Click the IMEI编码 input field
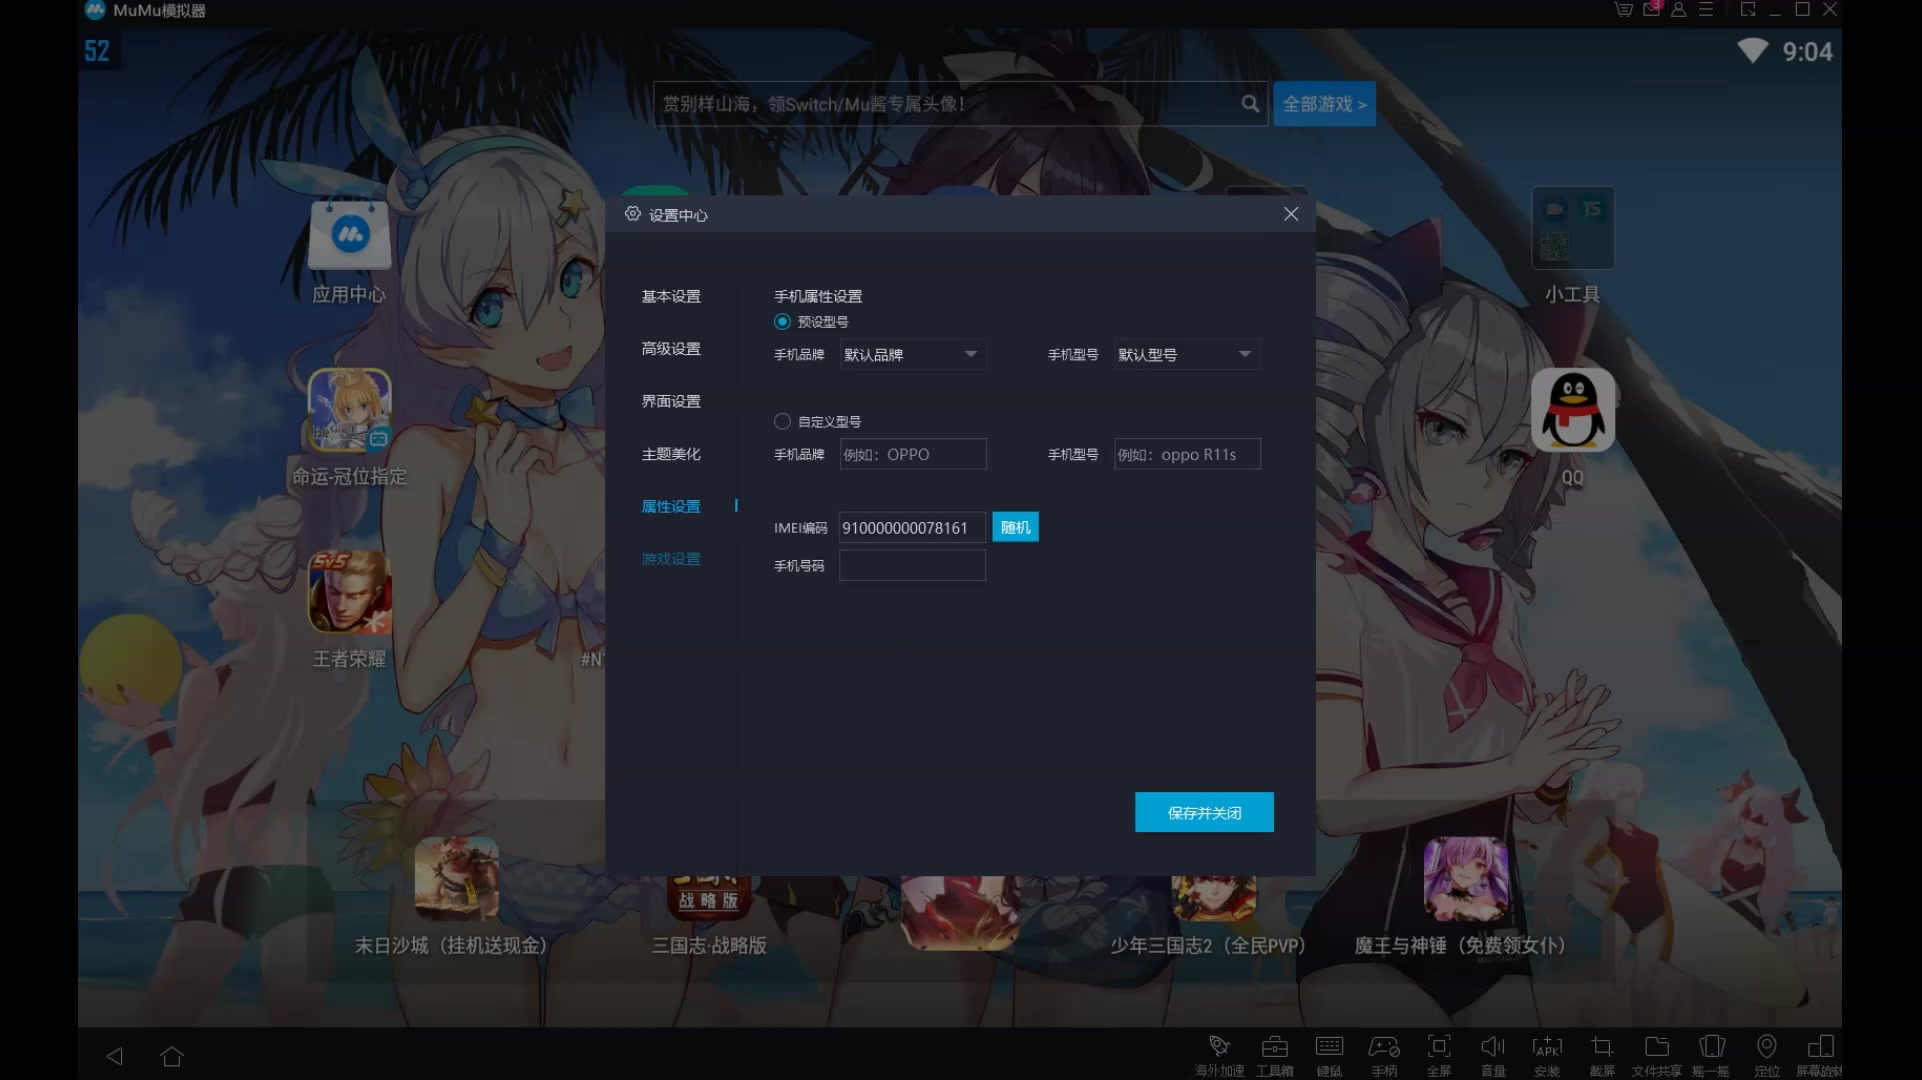The width and height of the screenshot is (1922, 1080). coord(912,527)
